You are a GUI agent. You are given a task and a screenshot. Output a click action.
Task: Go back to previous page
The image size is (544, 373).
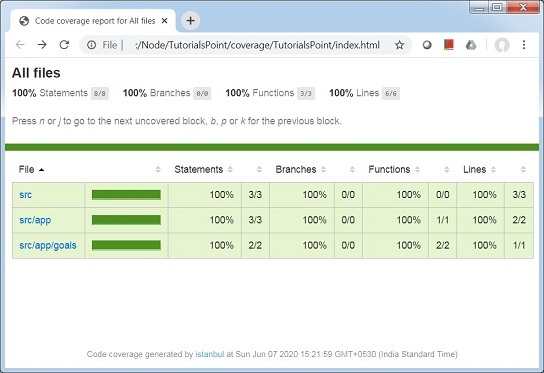pyautogui.click(x=20, y=45)
